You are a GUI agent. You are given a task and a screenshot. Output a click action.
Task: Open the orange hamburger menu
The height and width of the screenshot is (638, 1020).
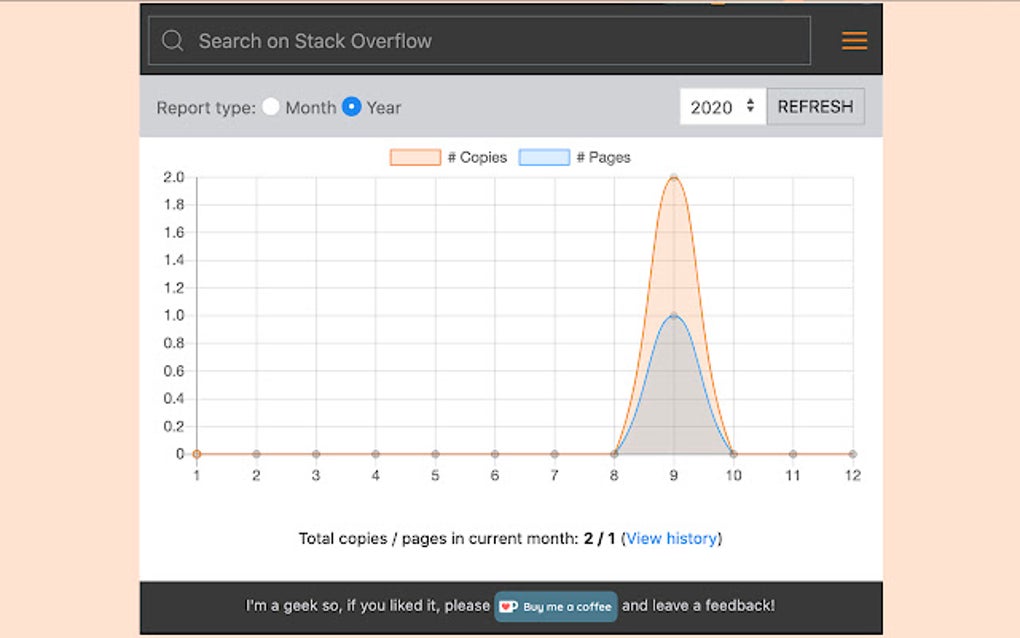[855, 40]
